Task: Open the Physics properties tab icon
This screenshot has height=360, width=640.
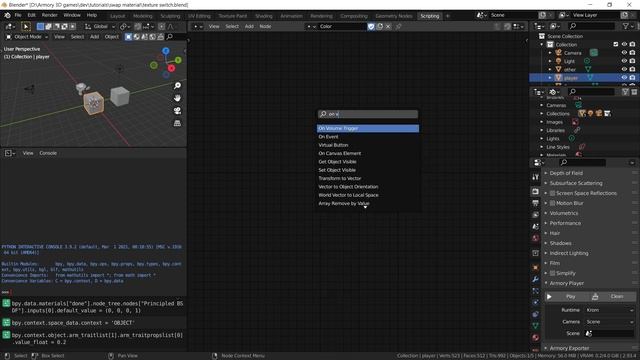Action: pyautogui.click(x=536, y=303)
